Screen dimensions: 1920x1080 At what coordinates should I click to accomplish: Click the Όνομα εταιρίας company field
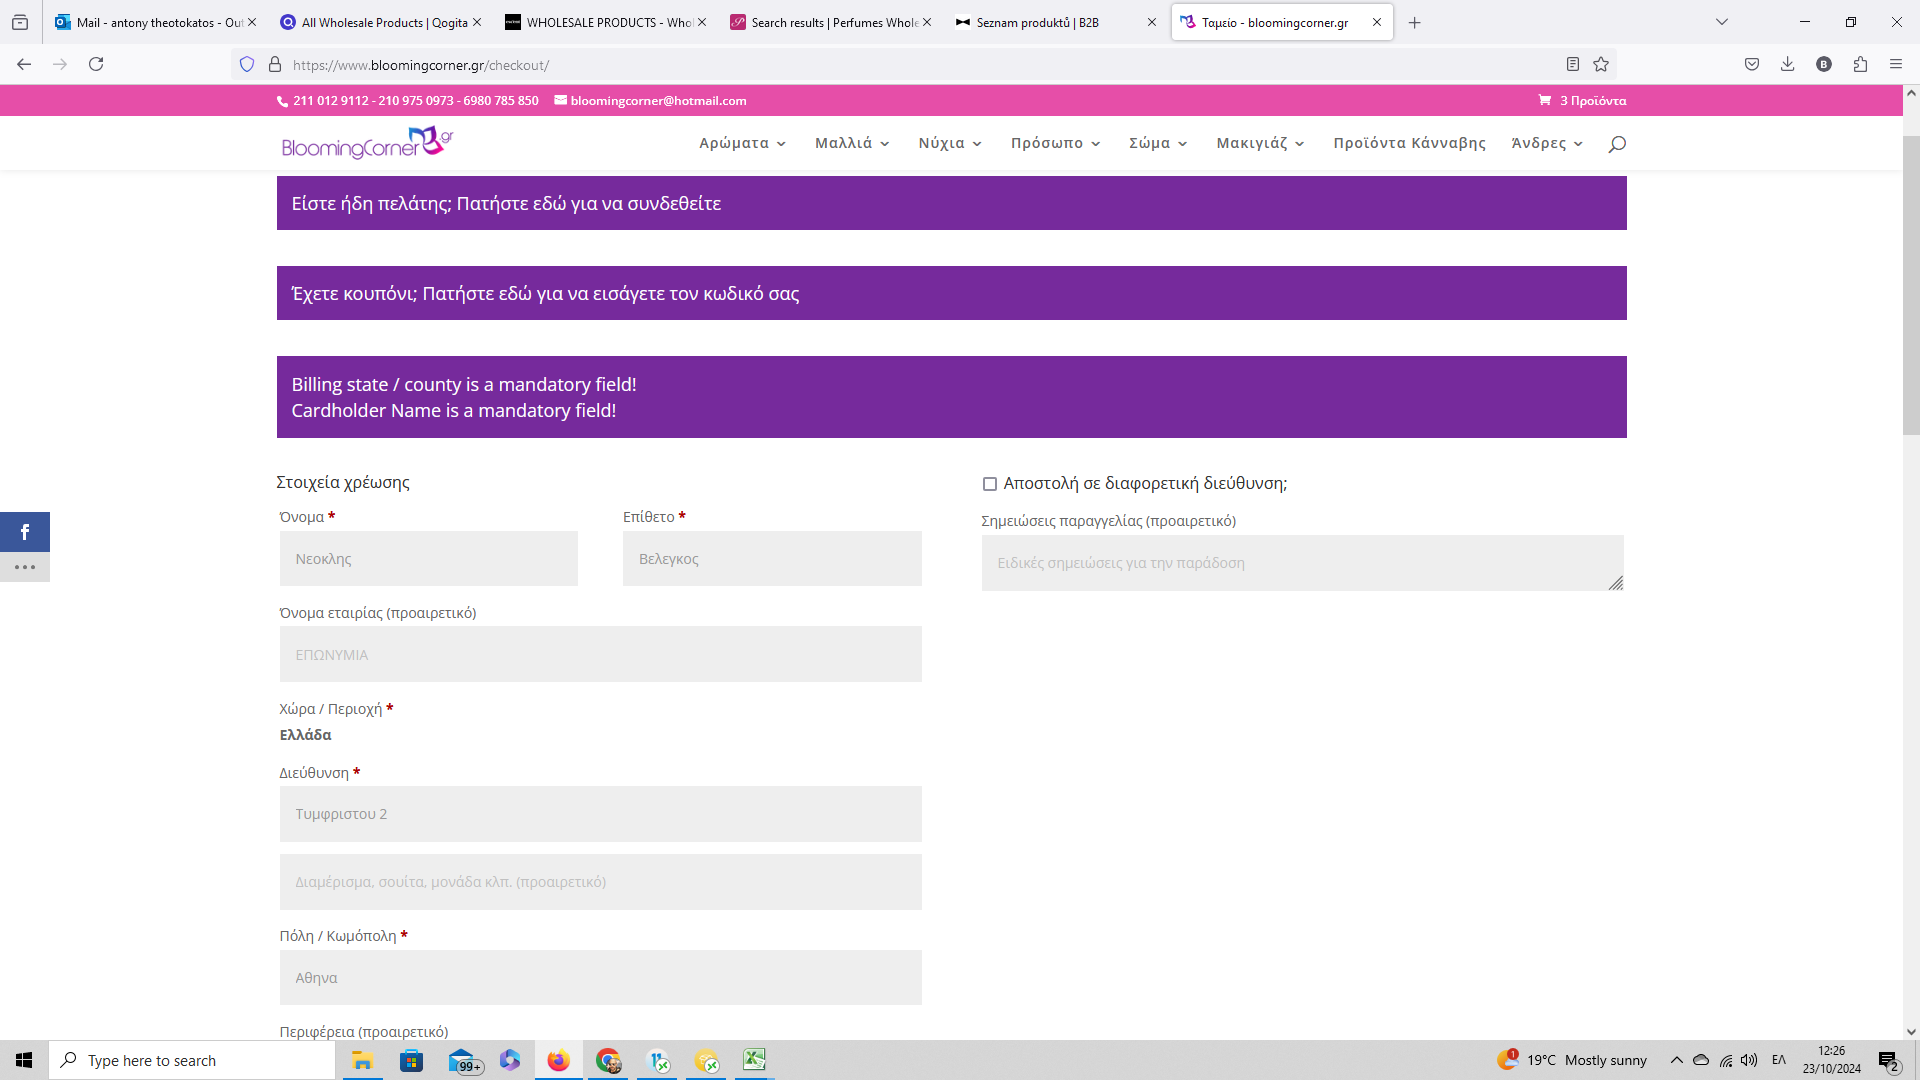[601, 654]
